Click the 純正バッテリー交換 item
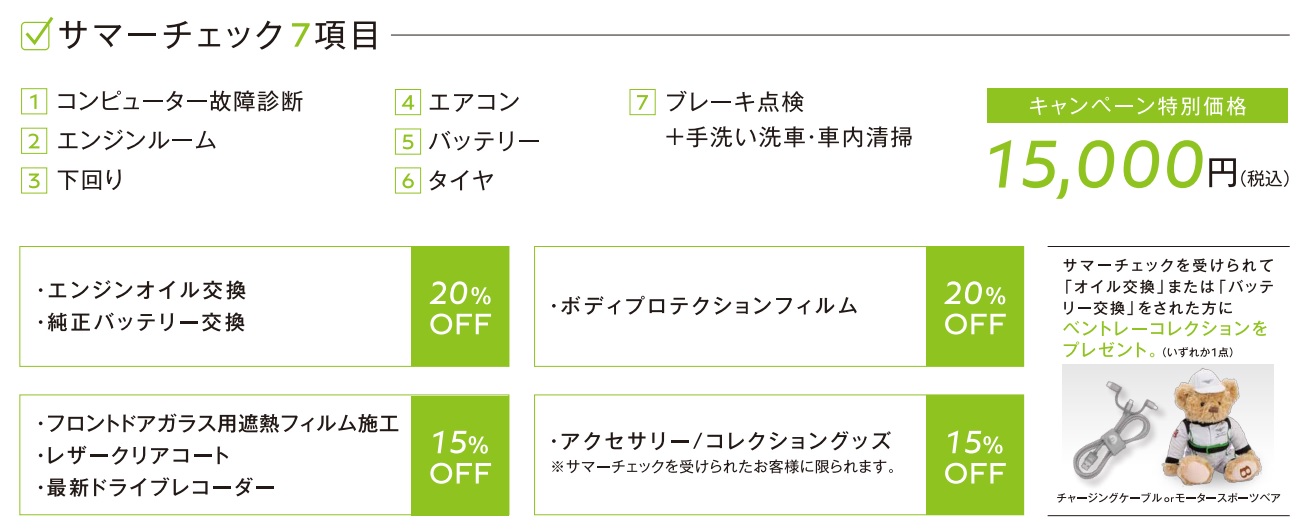The image size is (1311, 531). tap(141, 322)
